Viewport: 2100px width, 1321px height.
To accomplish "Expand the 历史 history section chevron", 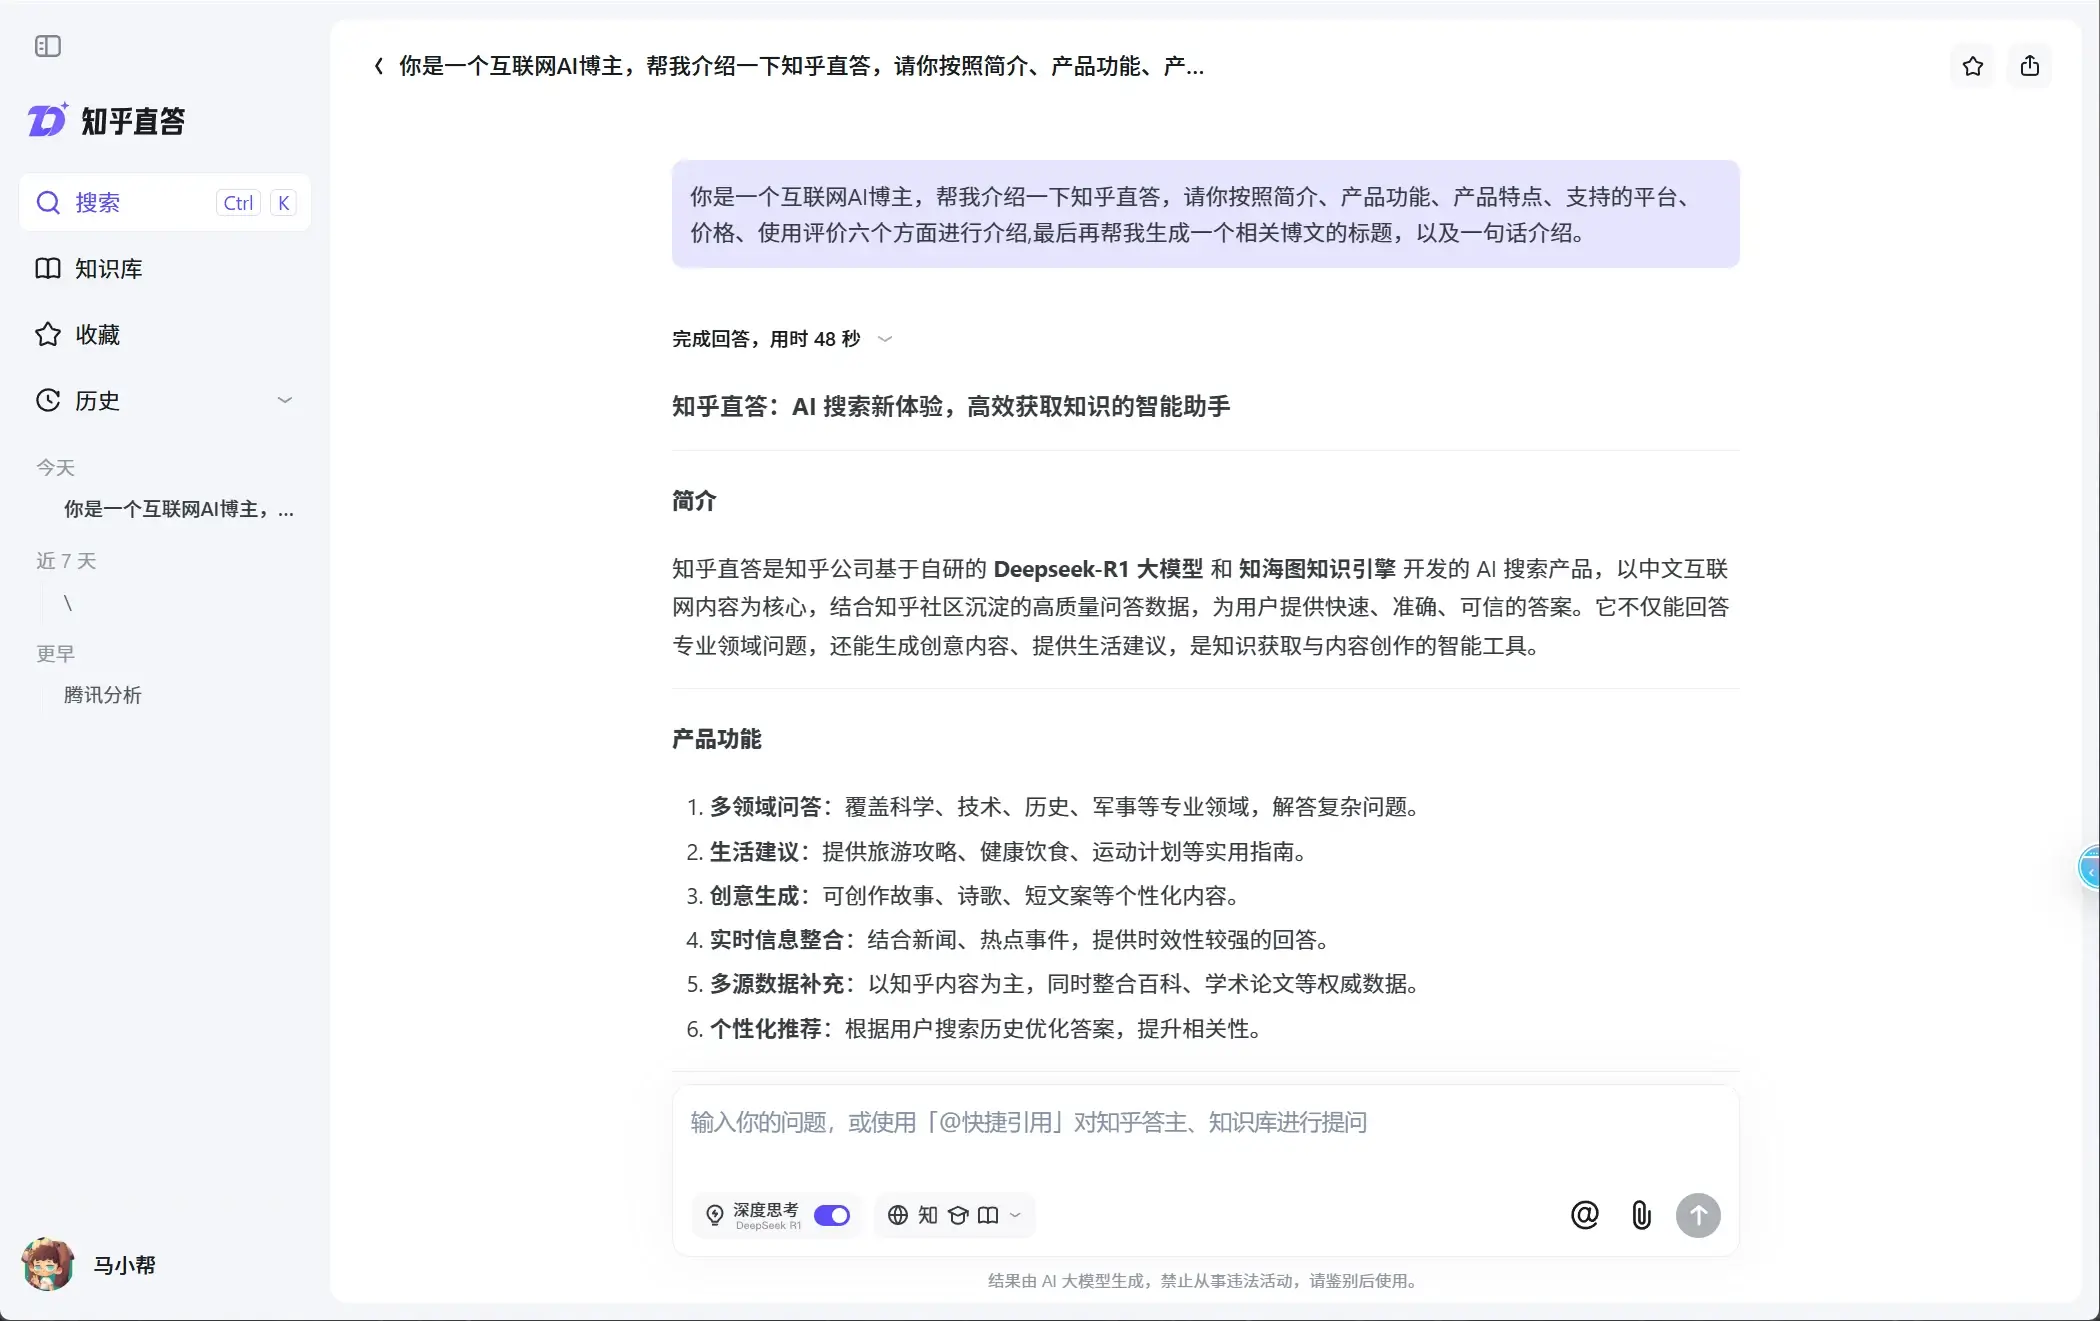I will pyautogui.click(x=285, y=399).
